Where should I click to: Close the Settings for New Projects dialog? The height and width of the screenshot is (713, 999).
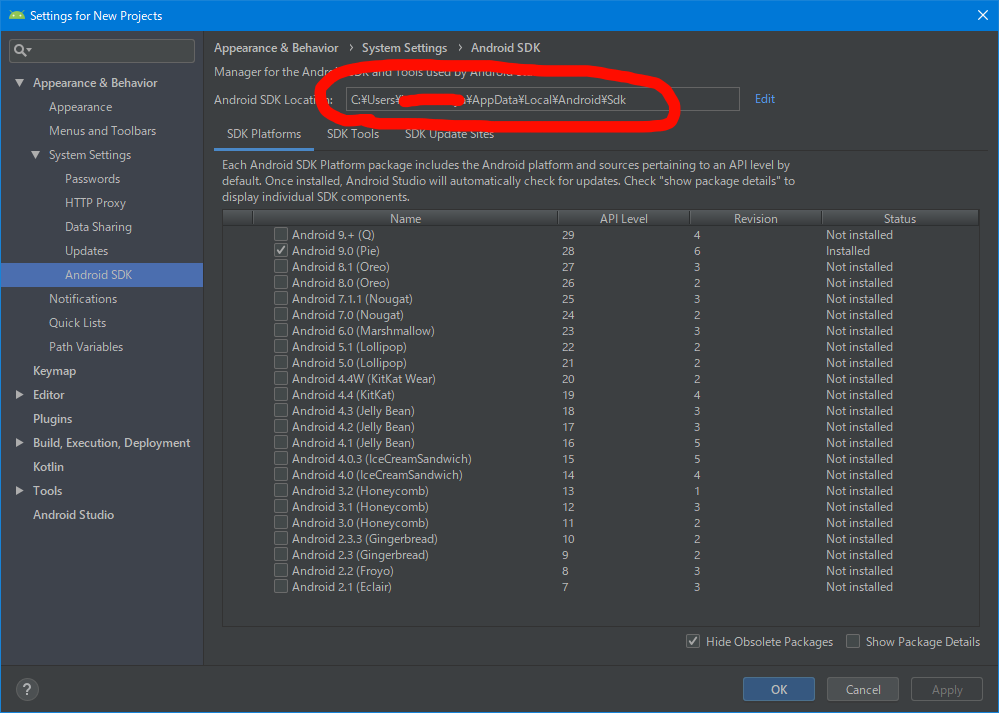pos(983,15)
